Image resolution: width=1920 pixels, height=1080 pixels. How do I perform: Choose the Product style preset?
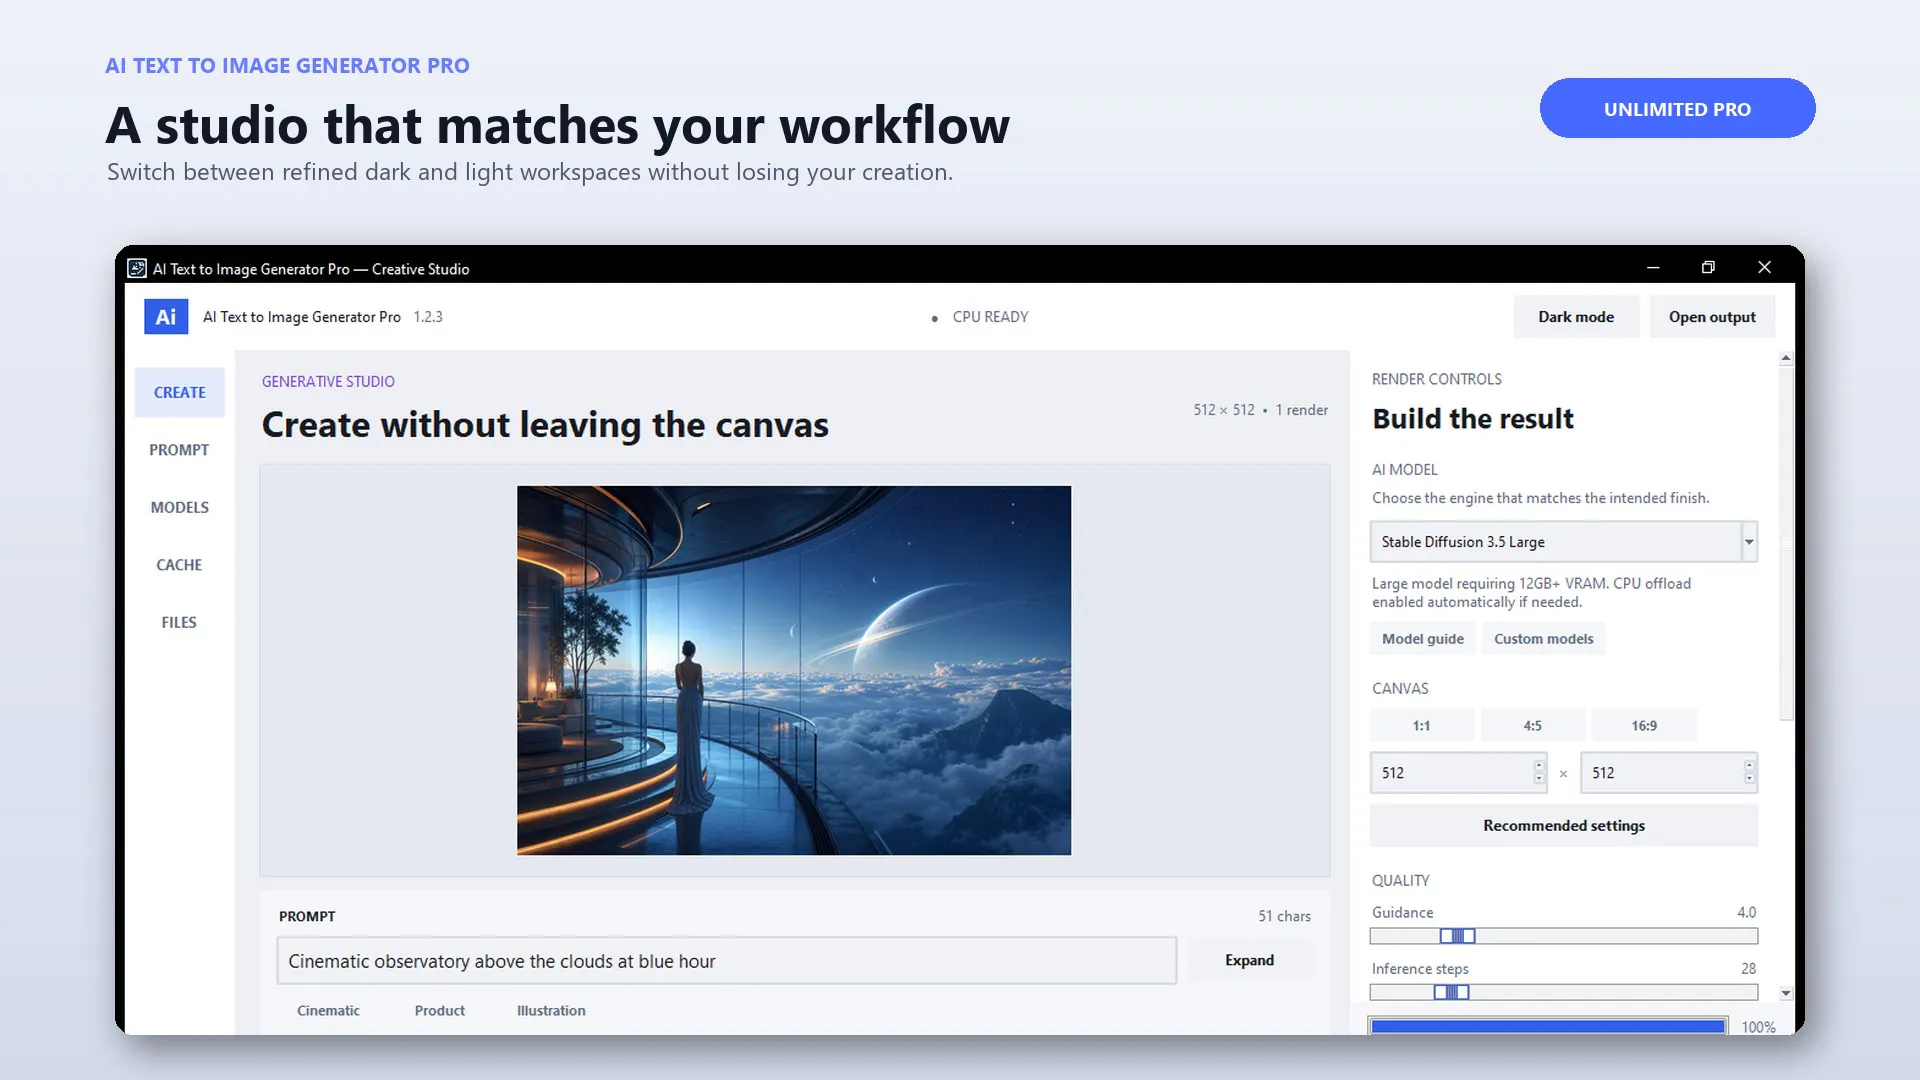[x=440, y=1011]
